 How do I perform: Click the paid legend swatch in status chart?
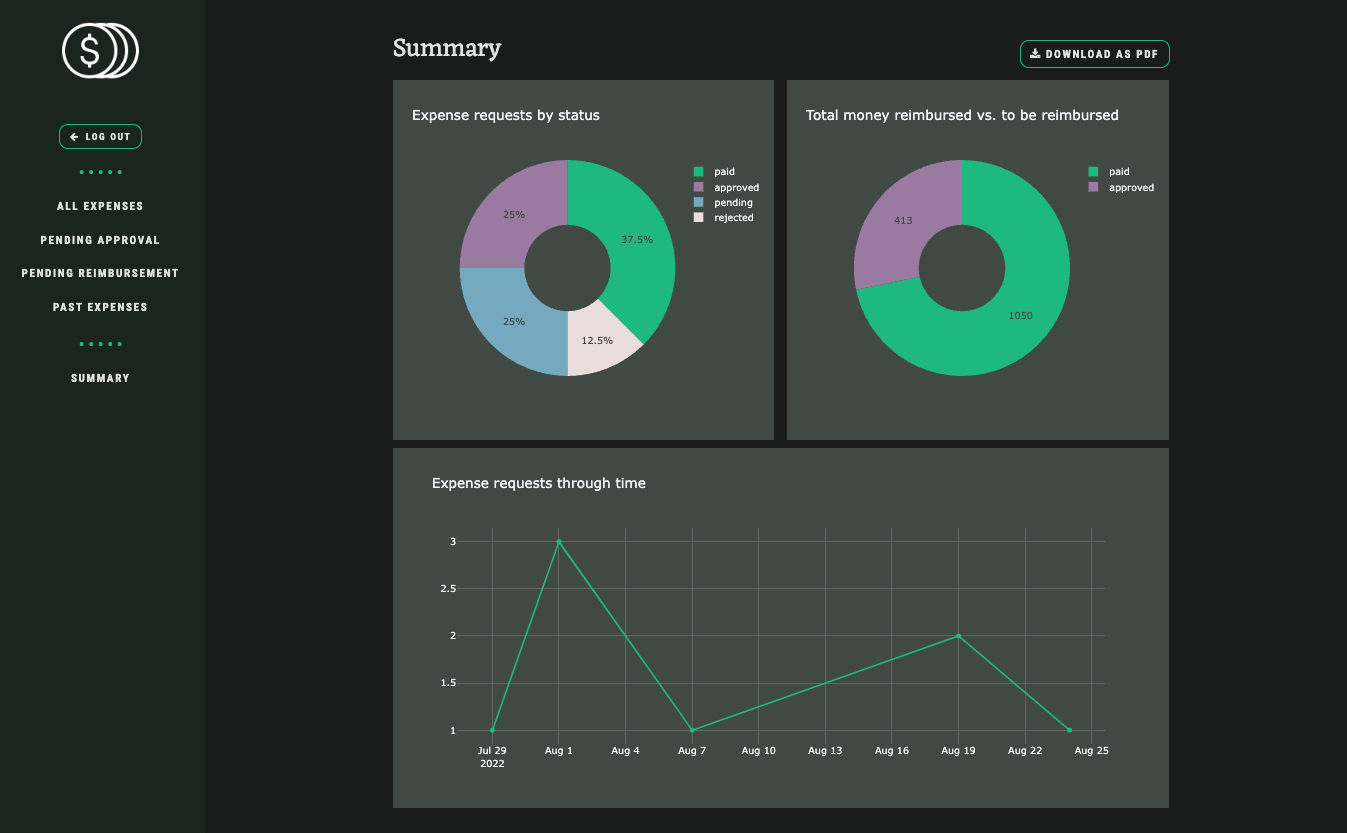(x=698, y=171)
